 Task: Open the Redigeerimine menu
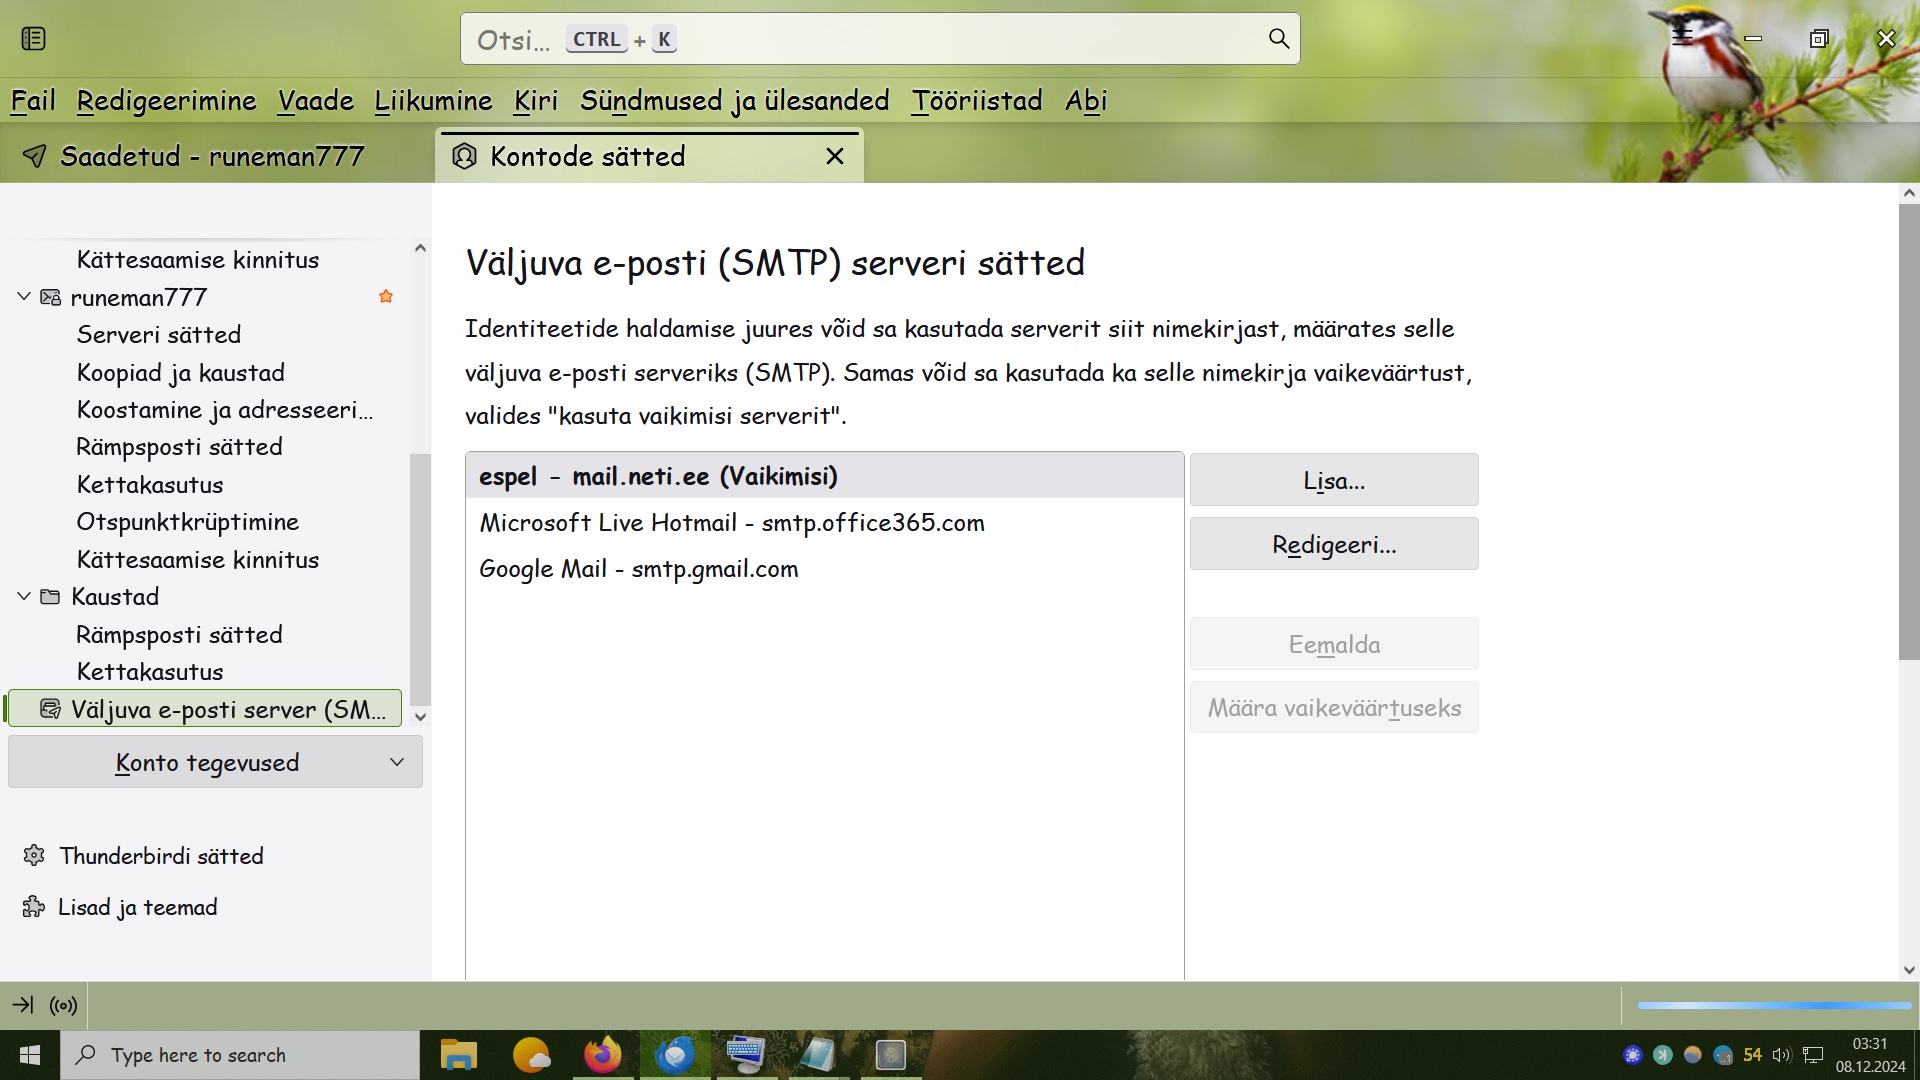click(x=166, y=101)
